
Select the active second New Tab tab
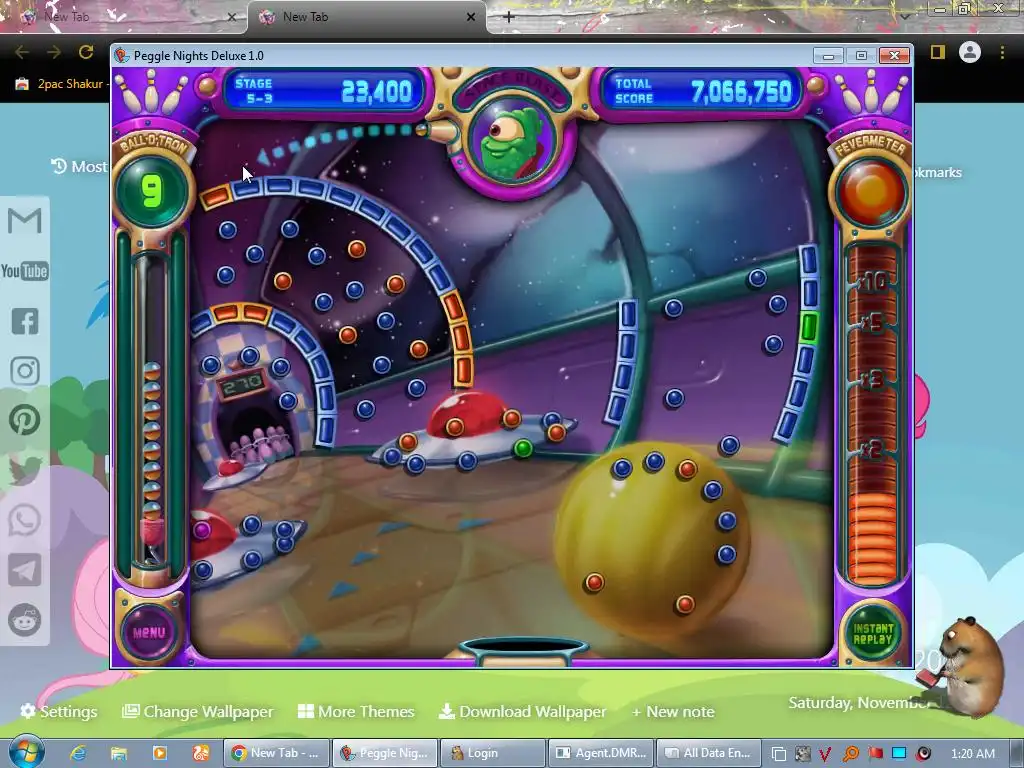[x=367, y=17]
